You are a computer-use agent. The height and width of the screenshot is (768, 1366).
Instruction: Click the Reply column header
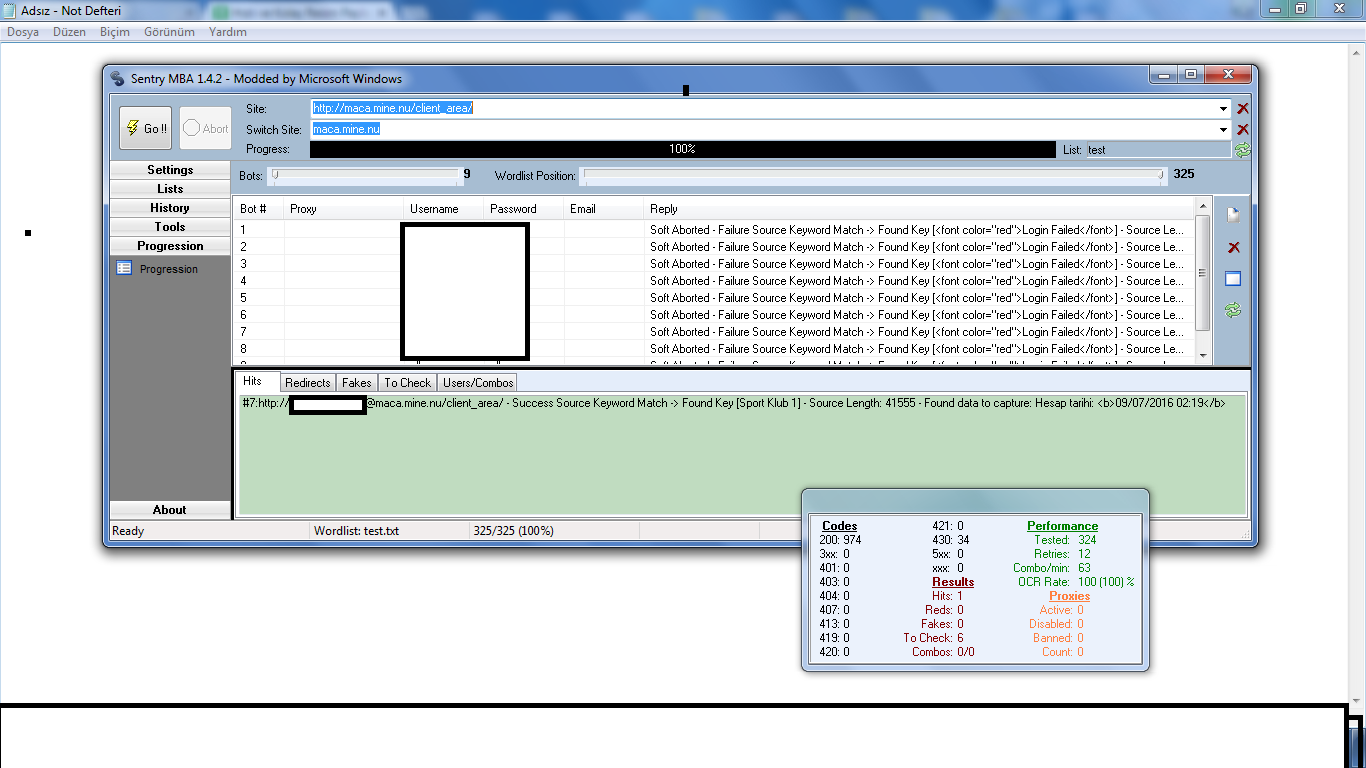pos(664,209)
